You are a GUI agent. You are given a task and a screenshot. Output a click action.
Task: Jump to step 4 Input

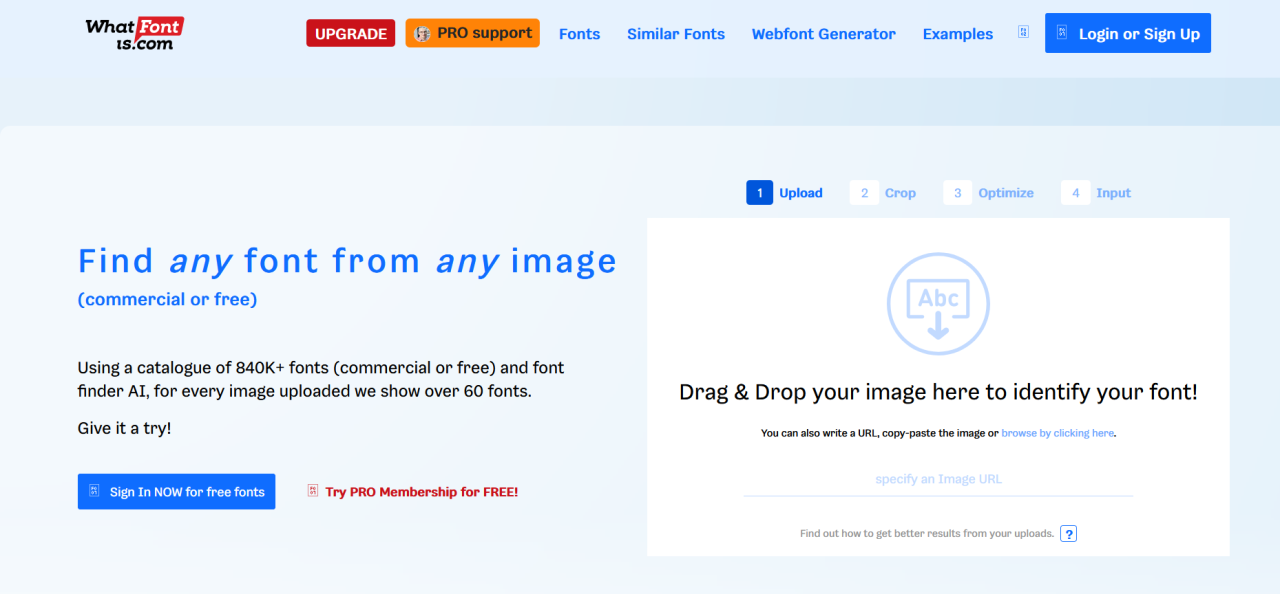click(1096, 193)
